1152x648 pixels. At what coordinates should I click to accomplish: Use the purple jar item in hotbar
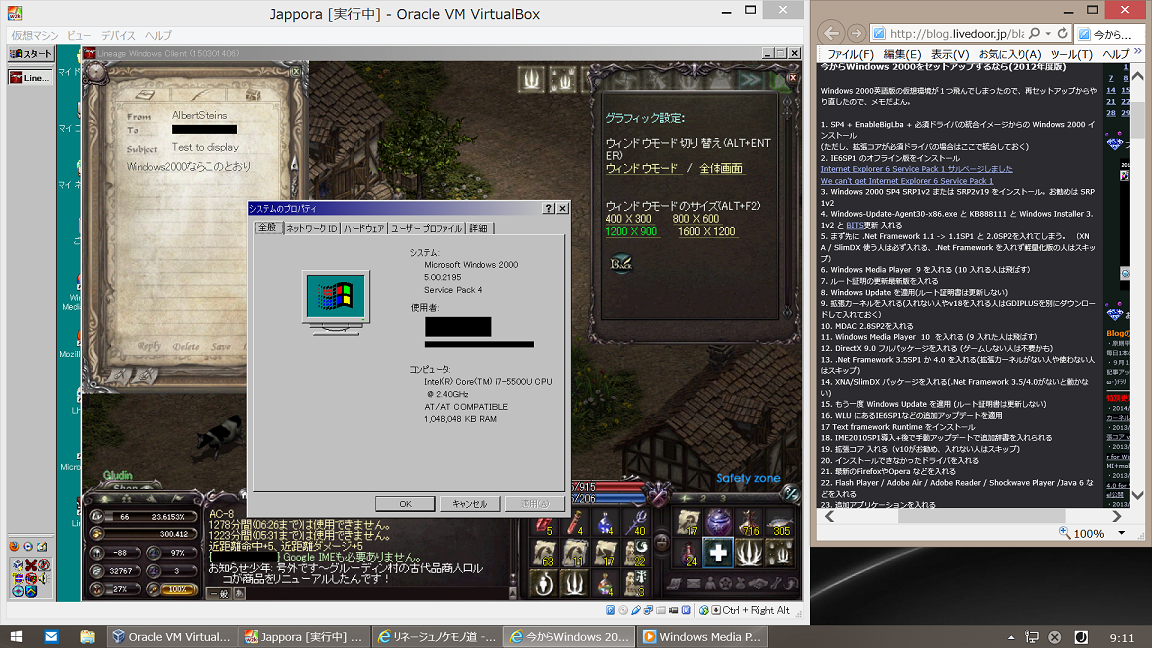[x=719, y=522]
